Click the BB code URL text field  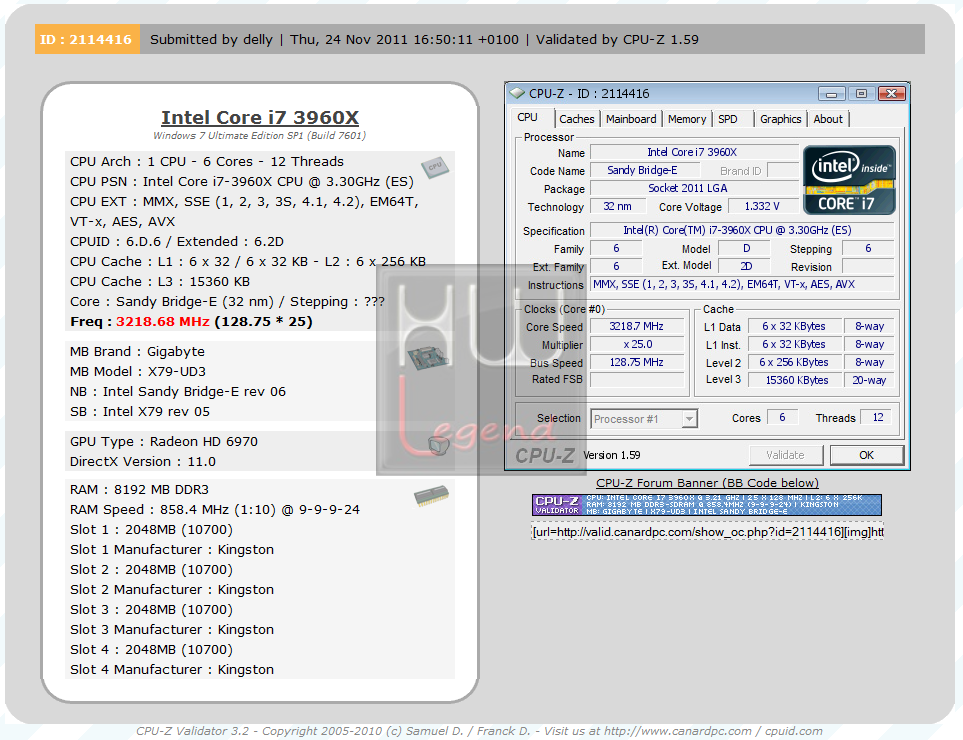(x=707, y=532)
